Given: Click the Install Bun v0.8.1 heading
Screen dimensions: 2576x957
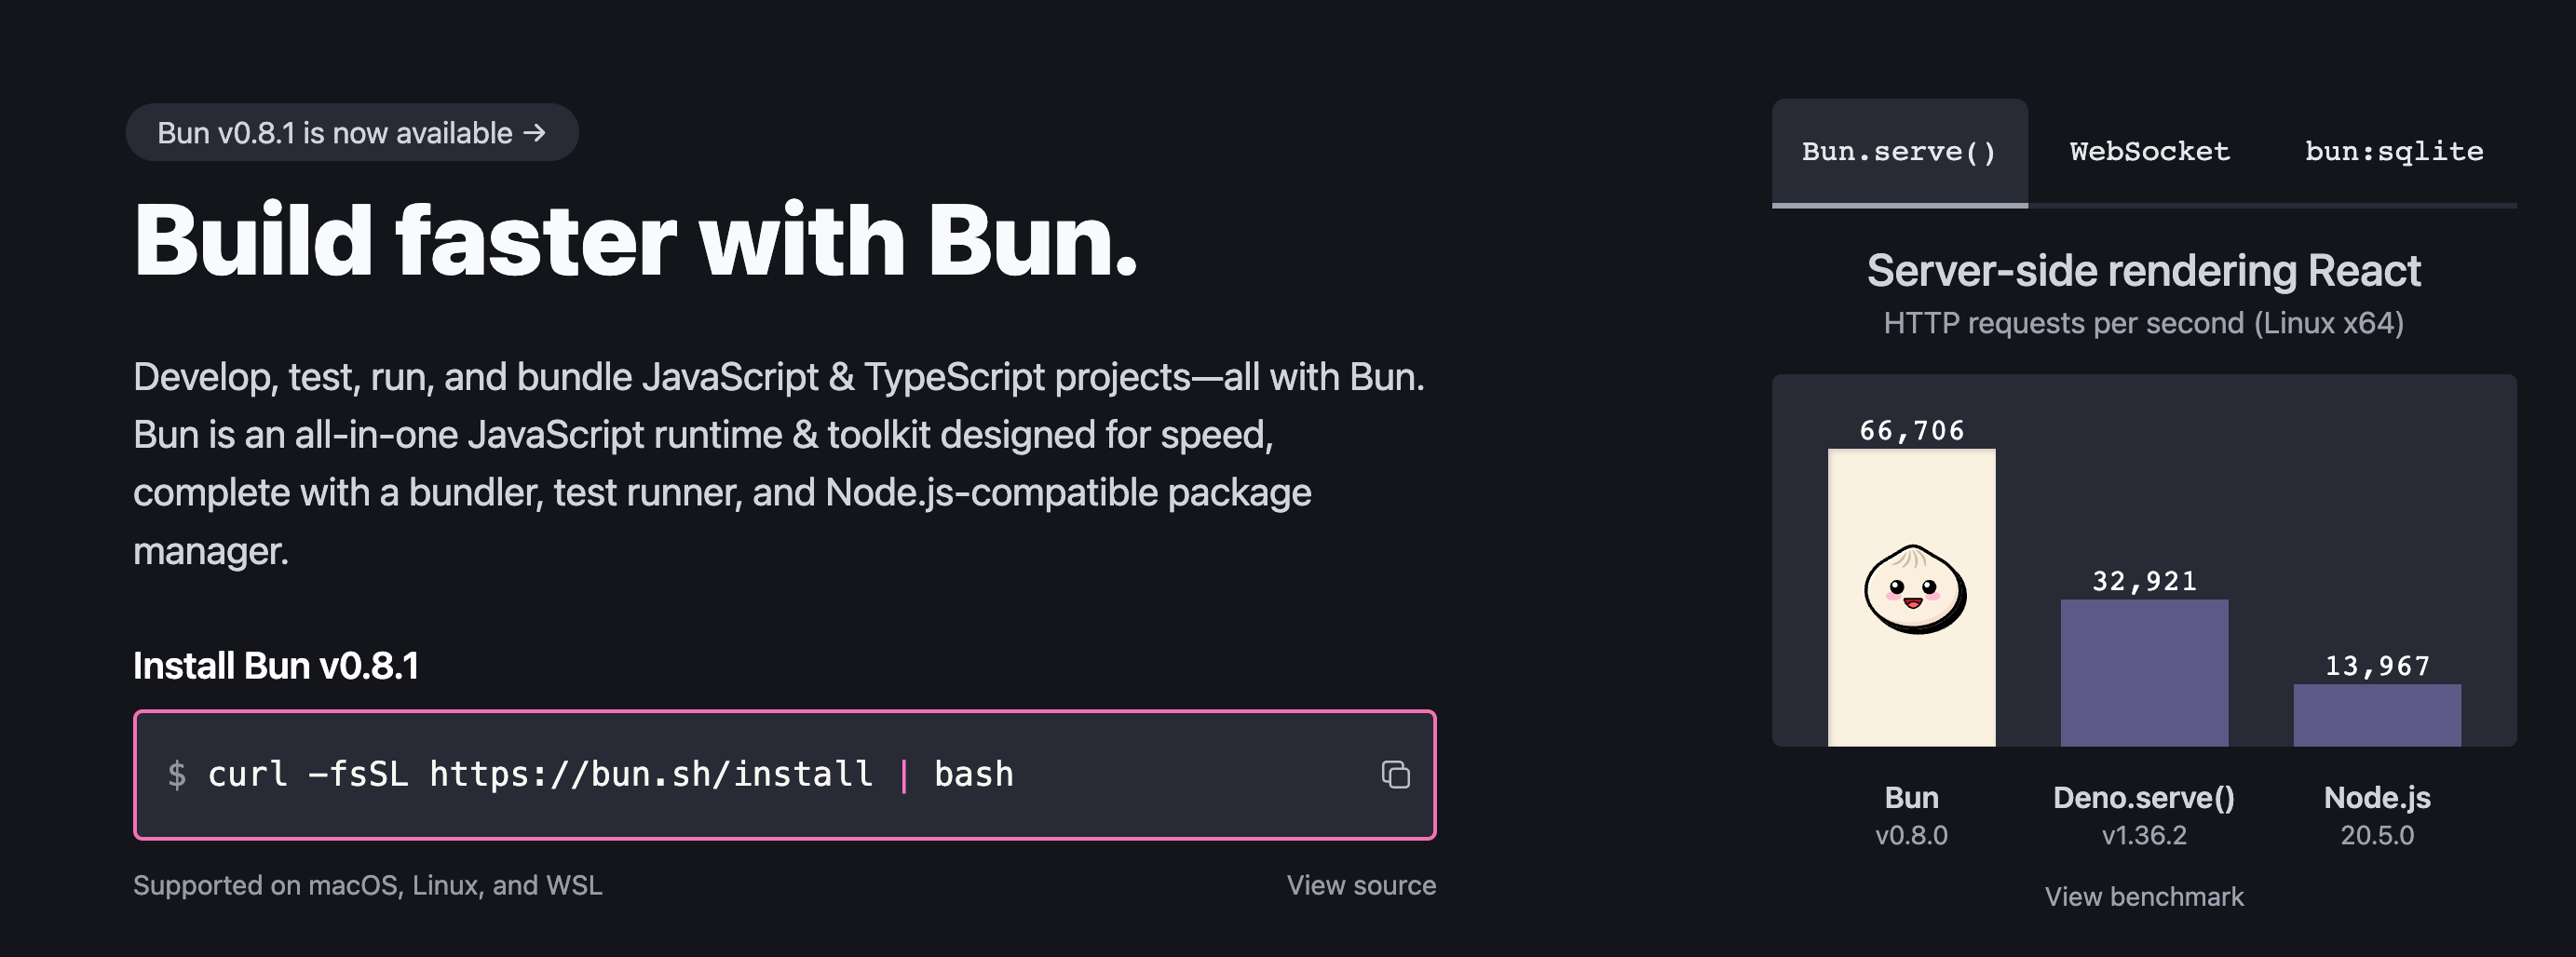Looking at the screenshot, I should (x=276, y=666).
